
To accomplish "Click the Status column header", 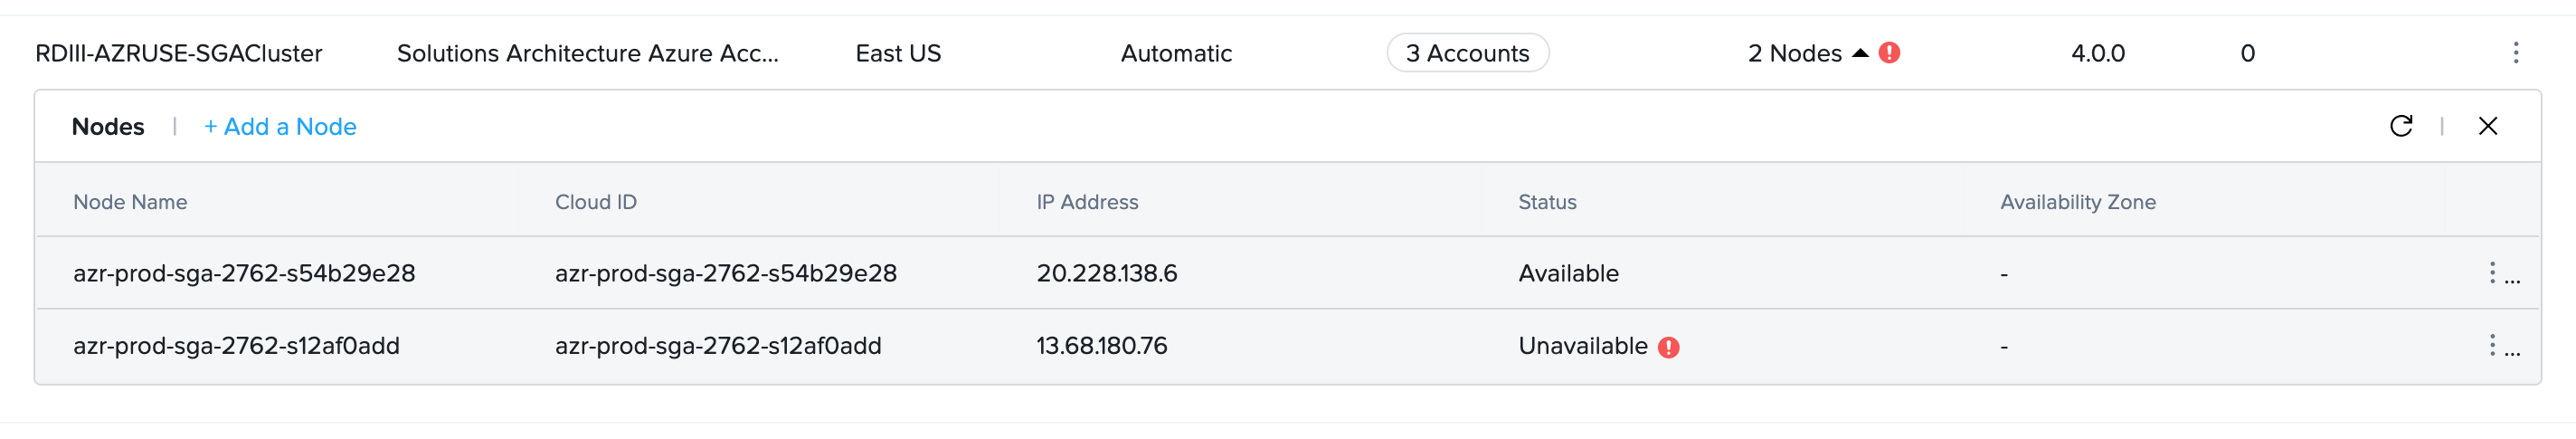I will [1547, 202].
